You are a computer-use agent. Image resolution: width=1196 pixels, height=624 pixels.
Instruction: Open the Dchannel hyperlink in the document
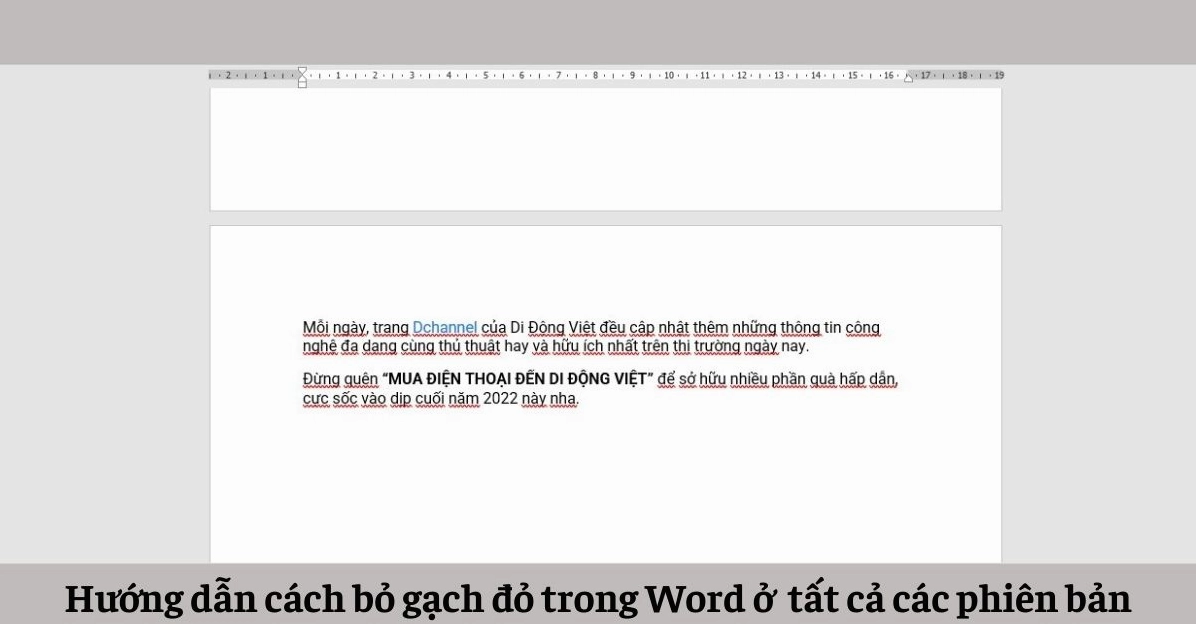[445, 328]
